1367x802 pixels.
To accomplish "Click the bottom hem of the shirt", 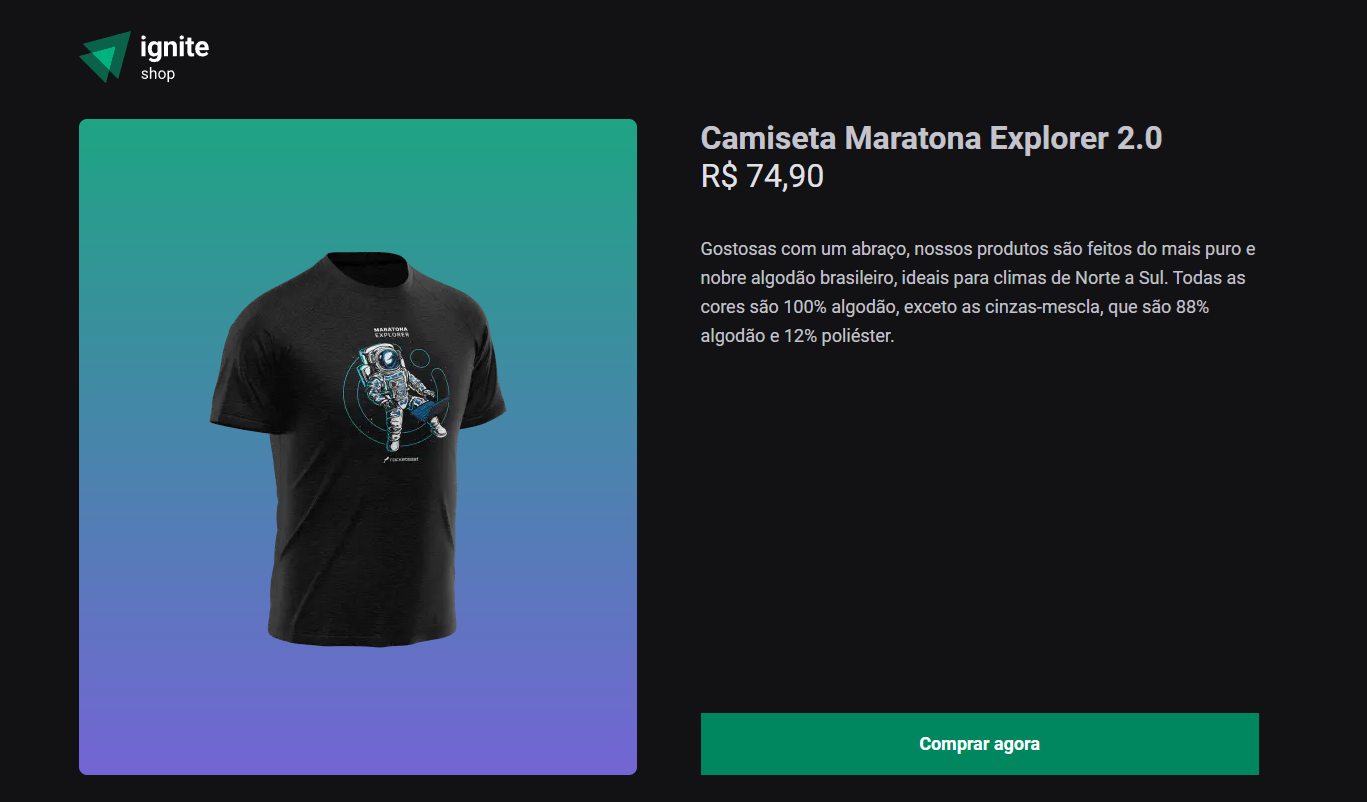I will [360, 635].
